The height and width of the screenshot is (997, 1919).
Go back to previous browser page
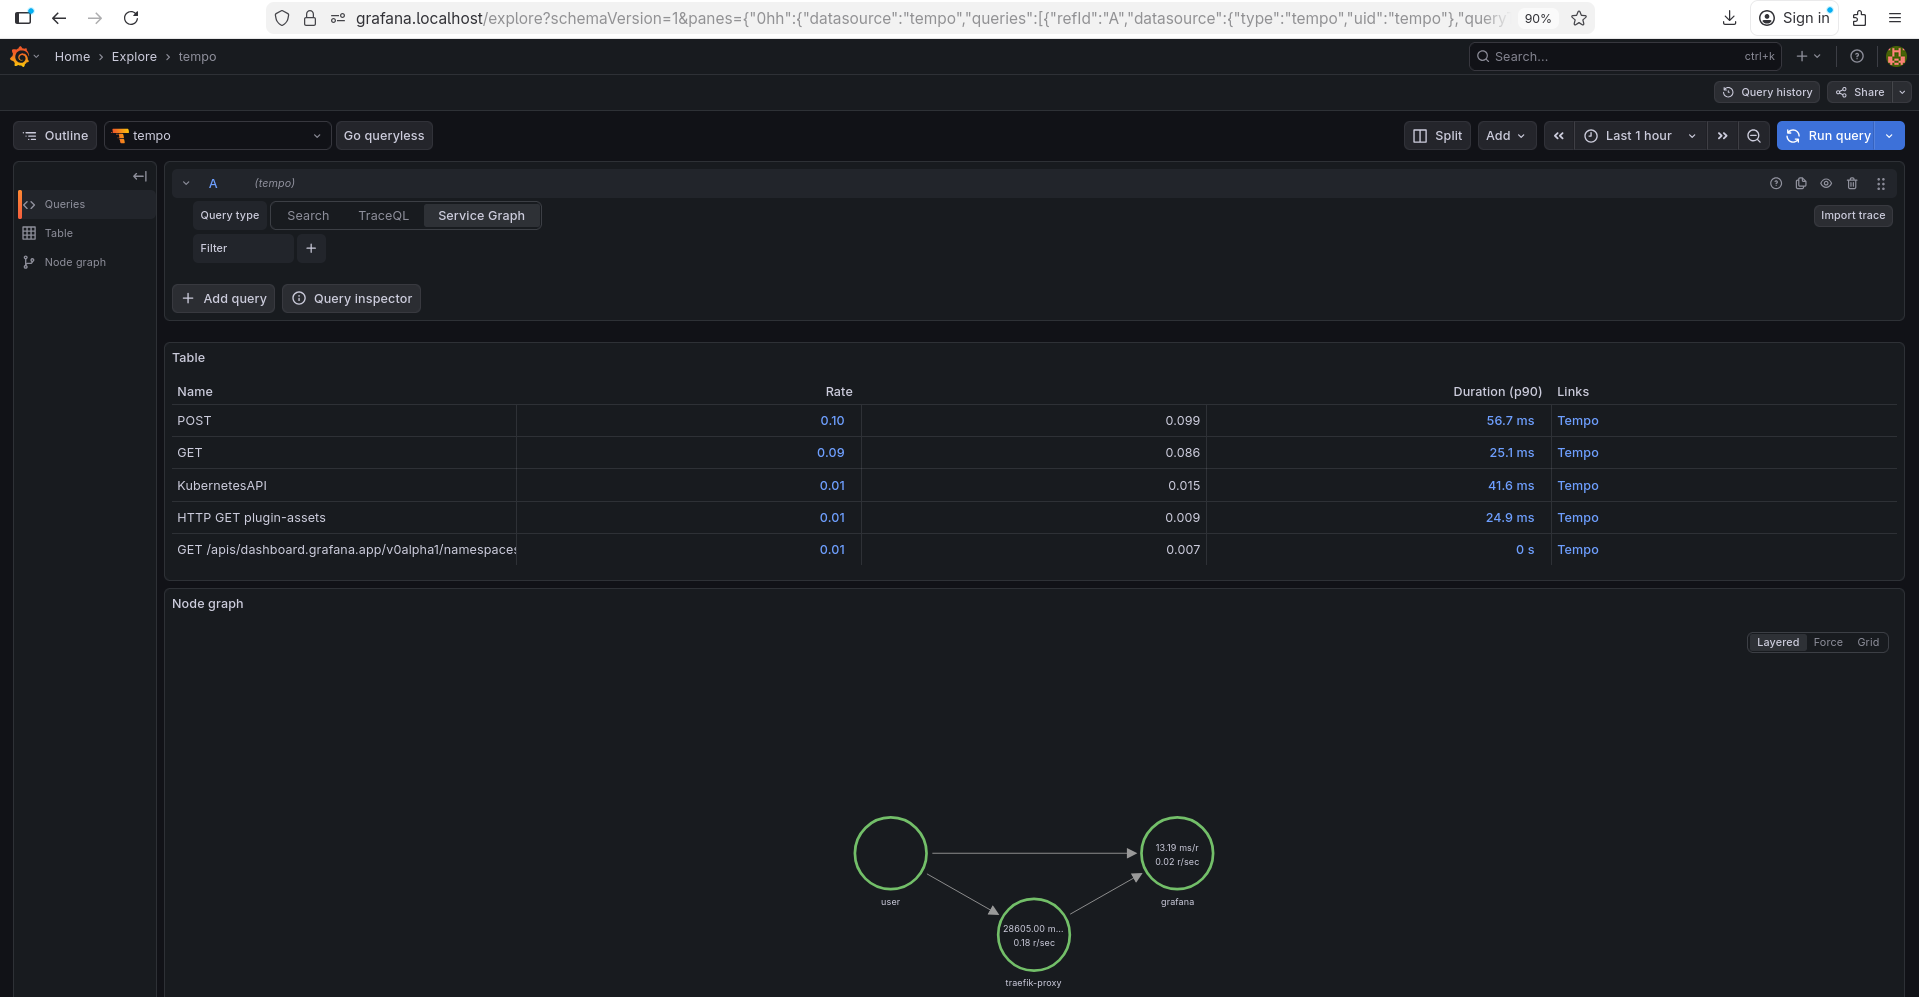pyautogui.click(x=59, y=18)
